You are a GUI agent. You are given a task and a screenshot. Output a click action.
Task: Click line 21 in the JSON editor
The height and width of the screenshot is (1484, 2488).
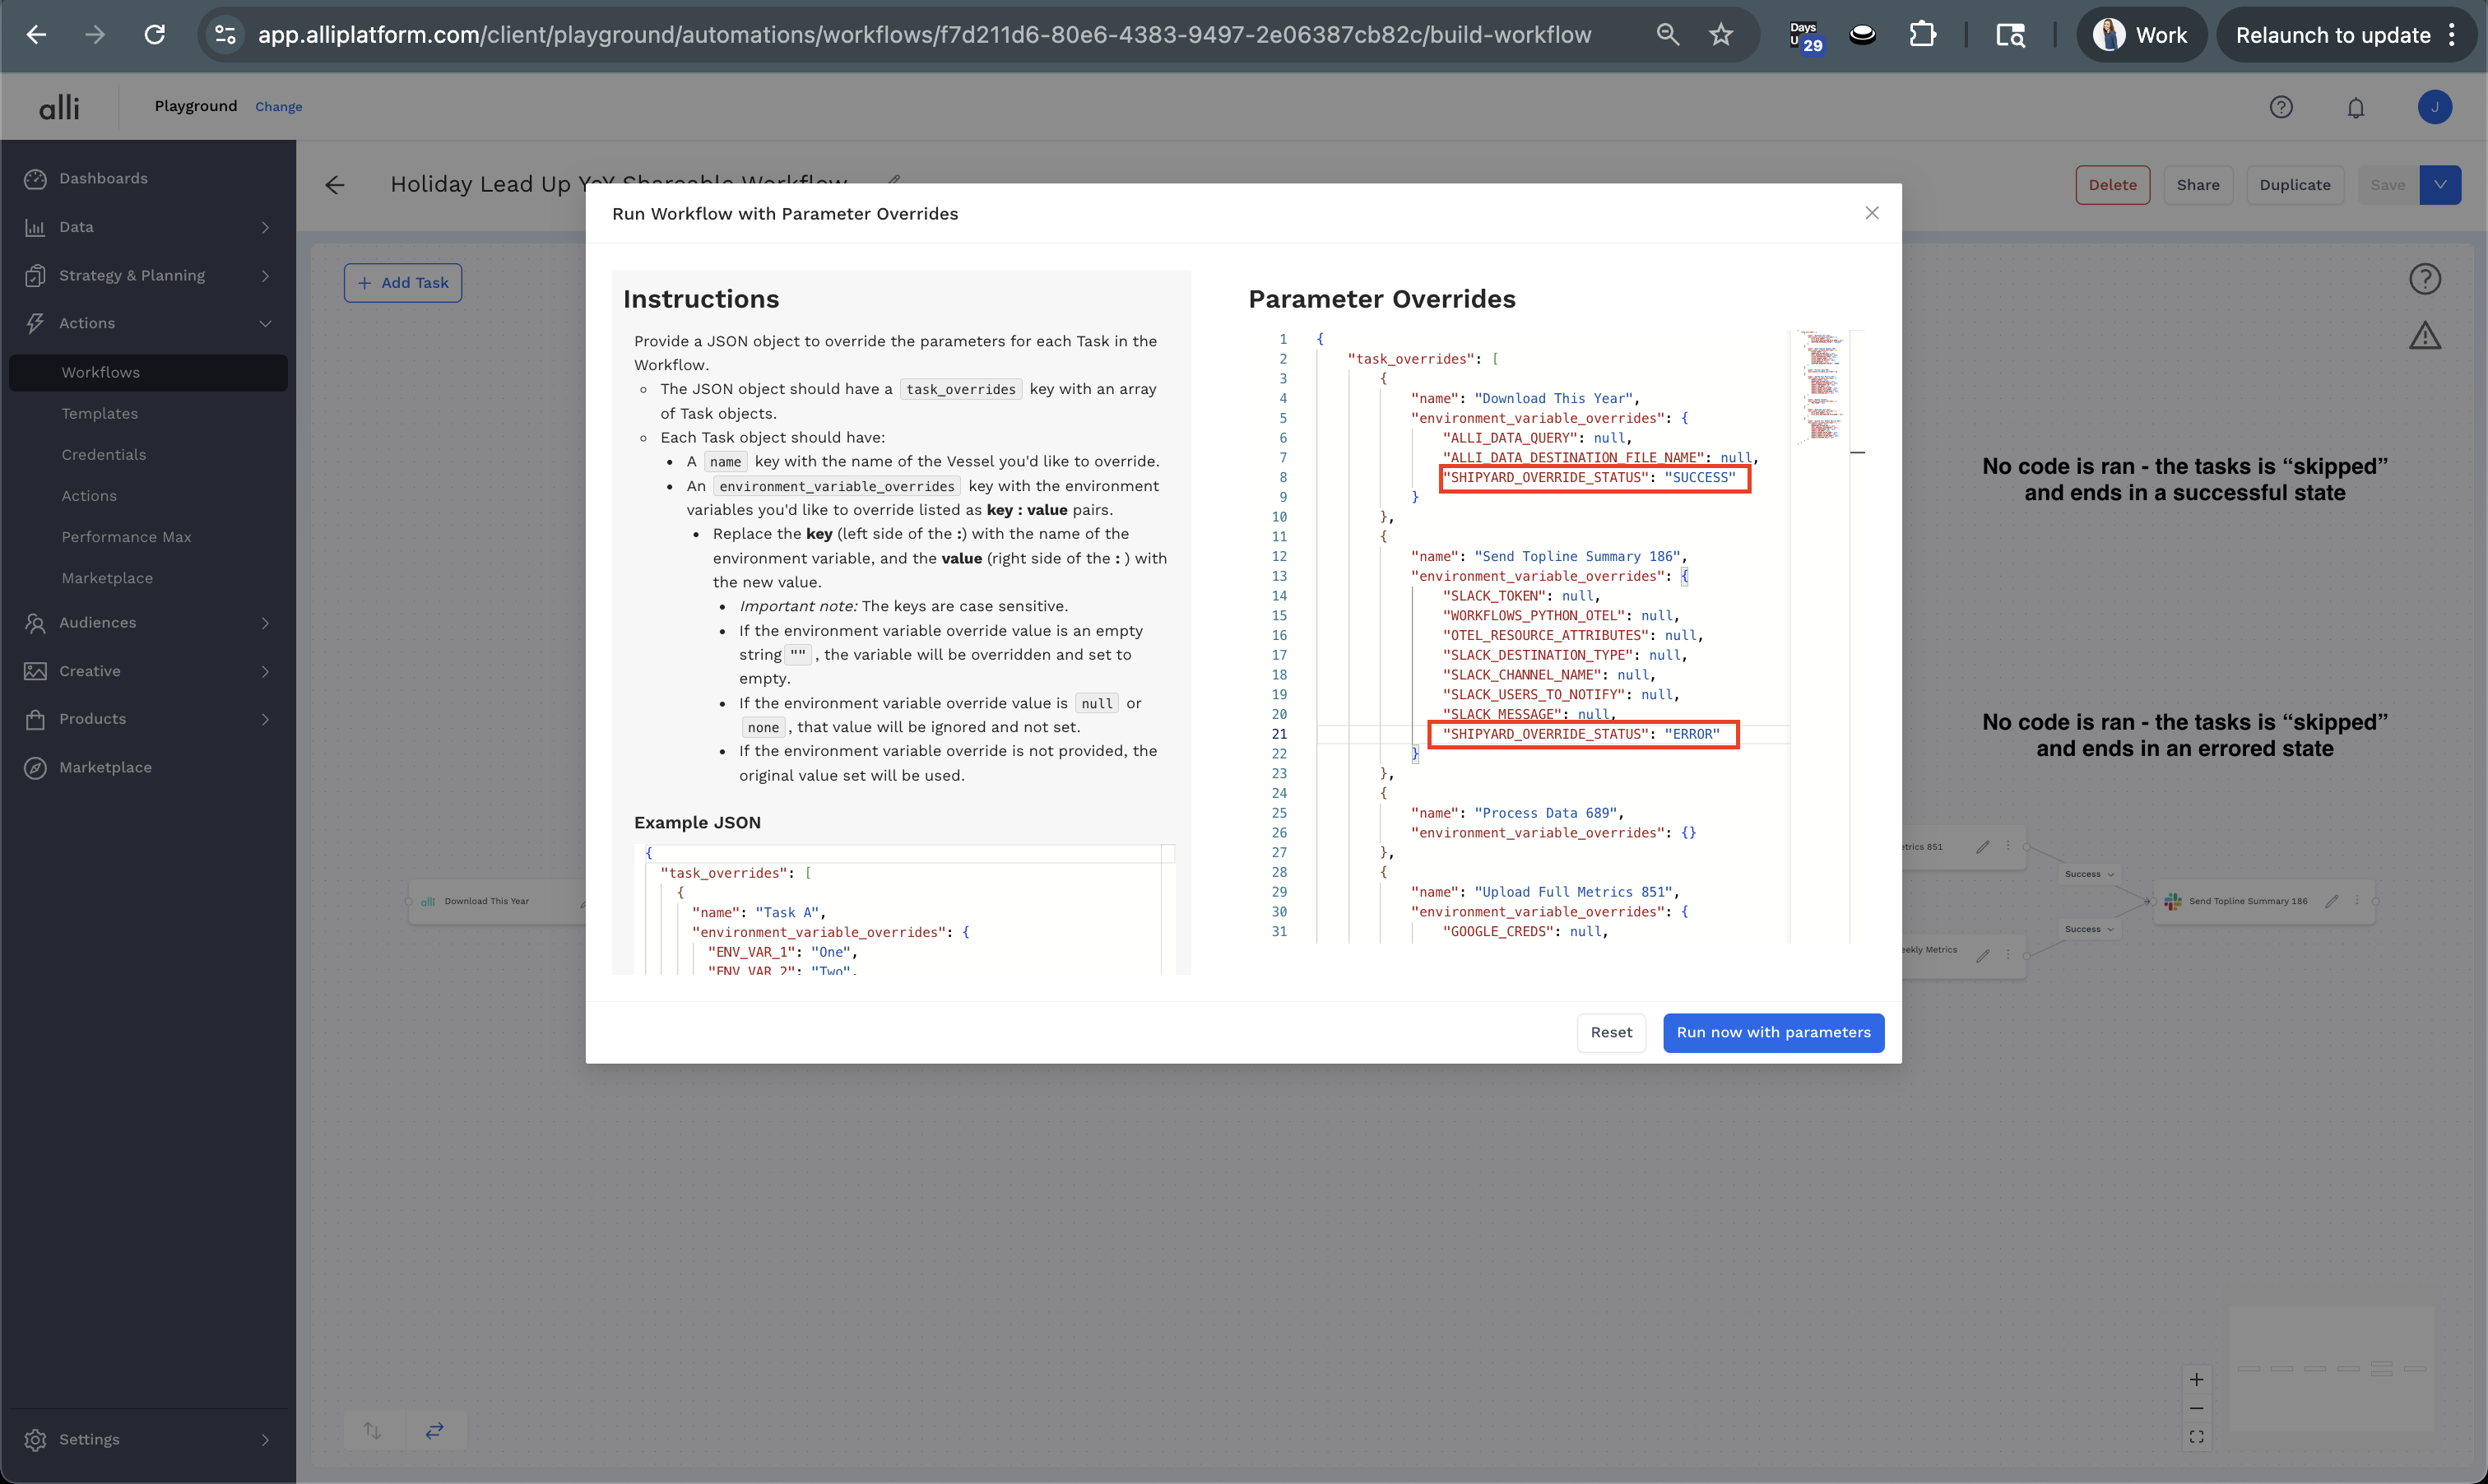(1580, 734)
